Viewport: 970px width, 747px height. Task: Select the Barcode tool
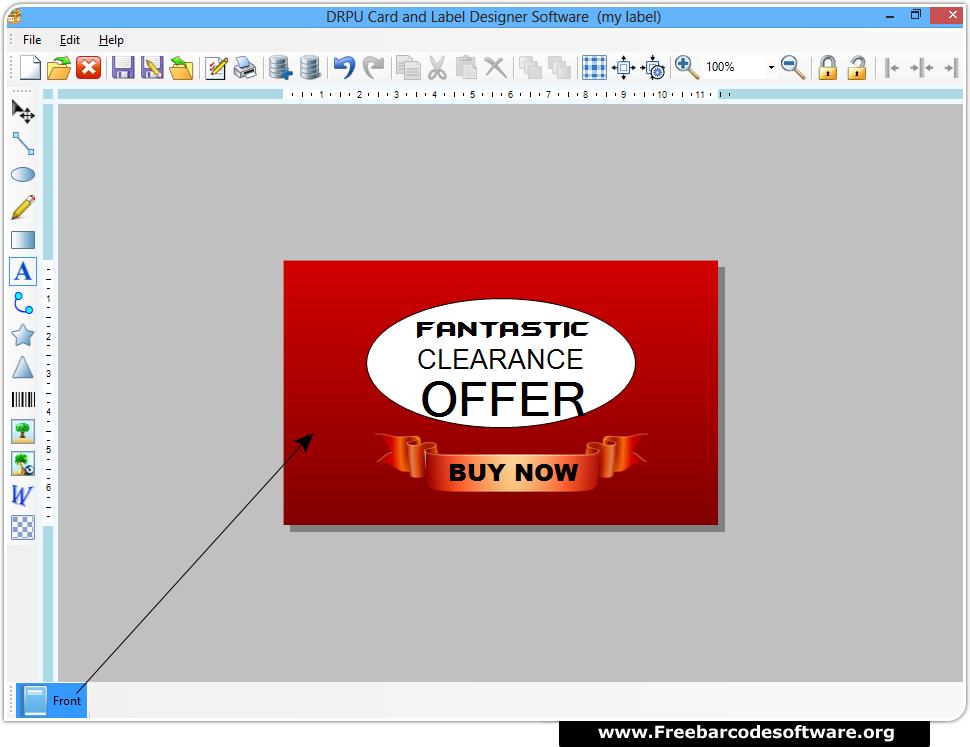(x=23, y=399)
